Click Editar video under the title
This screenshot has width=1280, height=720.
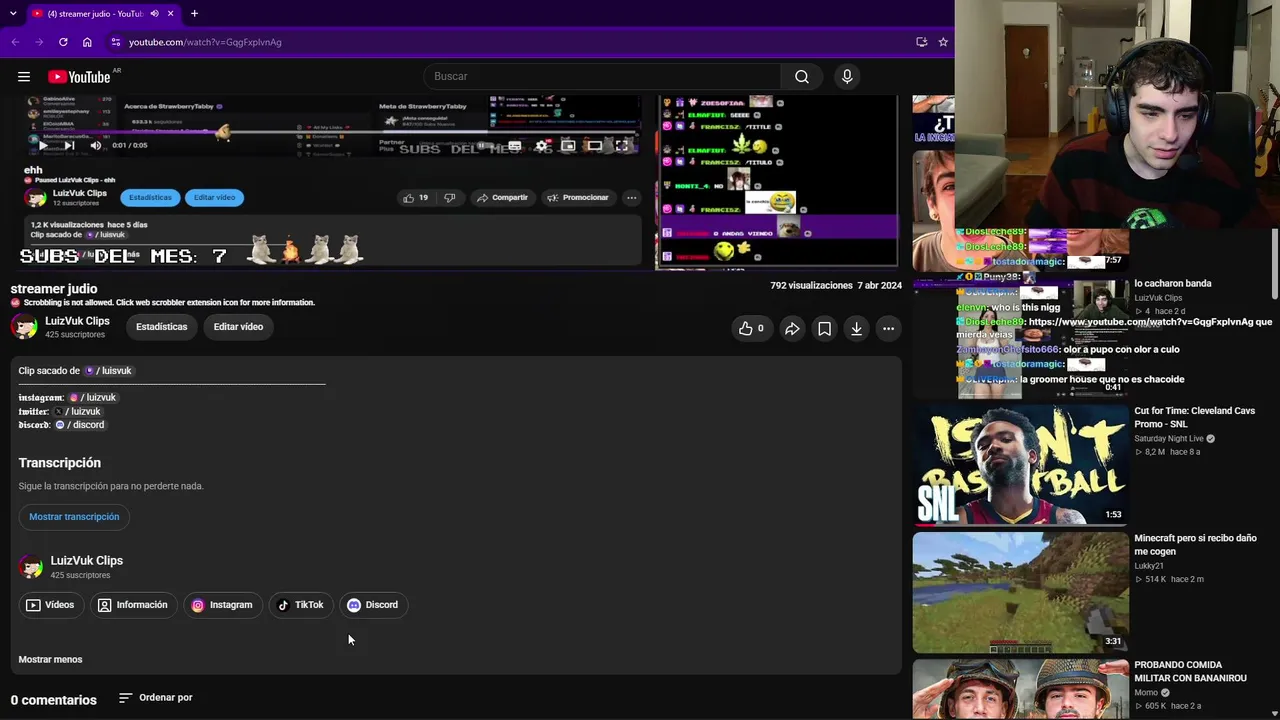pyautogui.click(x=238, y=327)
